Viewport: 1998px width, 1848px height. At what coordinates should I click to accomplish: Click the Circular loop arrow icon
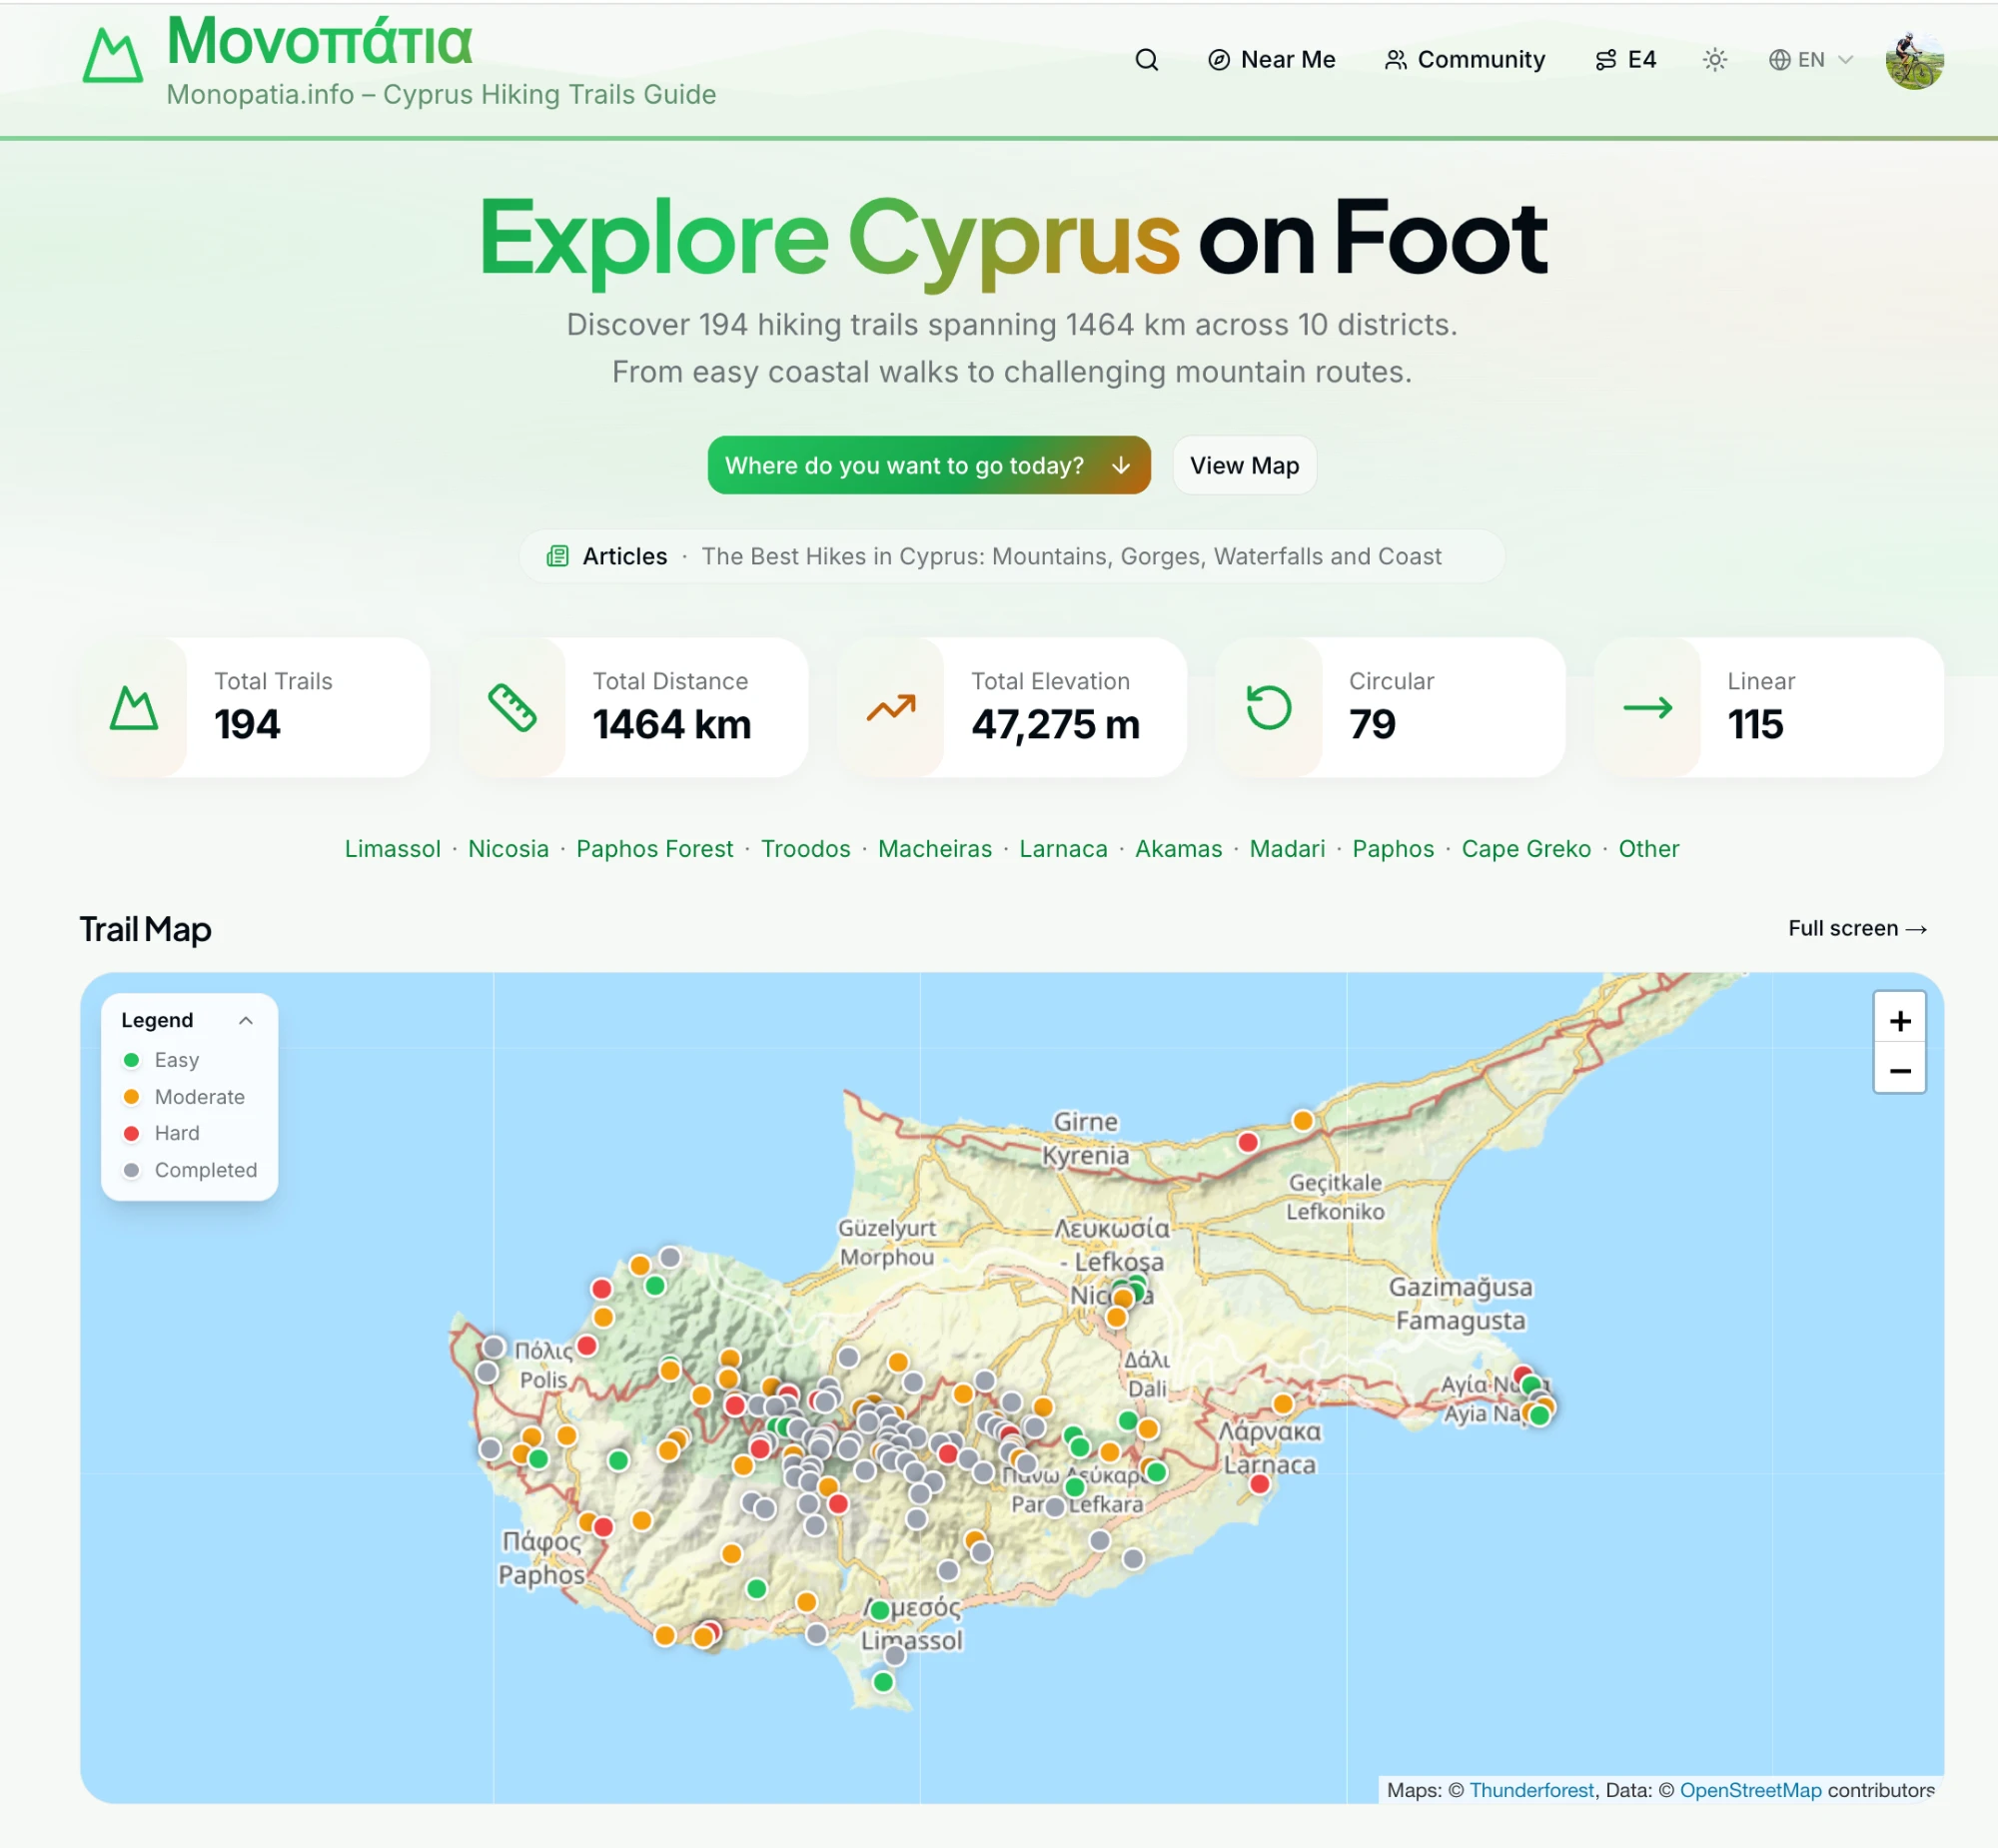(1269, 707)
